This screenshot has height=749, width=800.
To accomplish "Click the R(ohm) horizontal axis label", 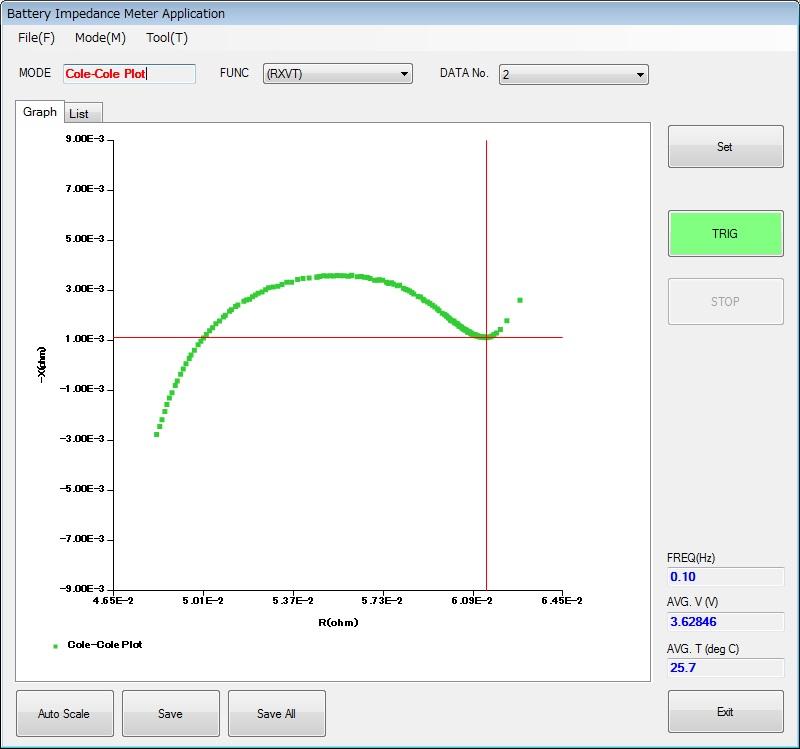I will click(x=338, y=622).
